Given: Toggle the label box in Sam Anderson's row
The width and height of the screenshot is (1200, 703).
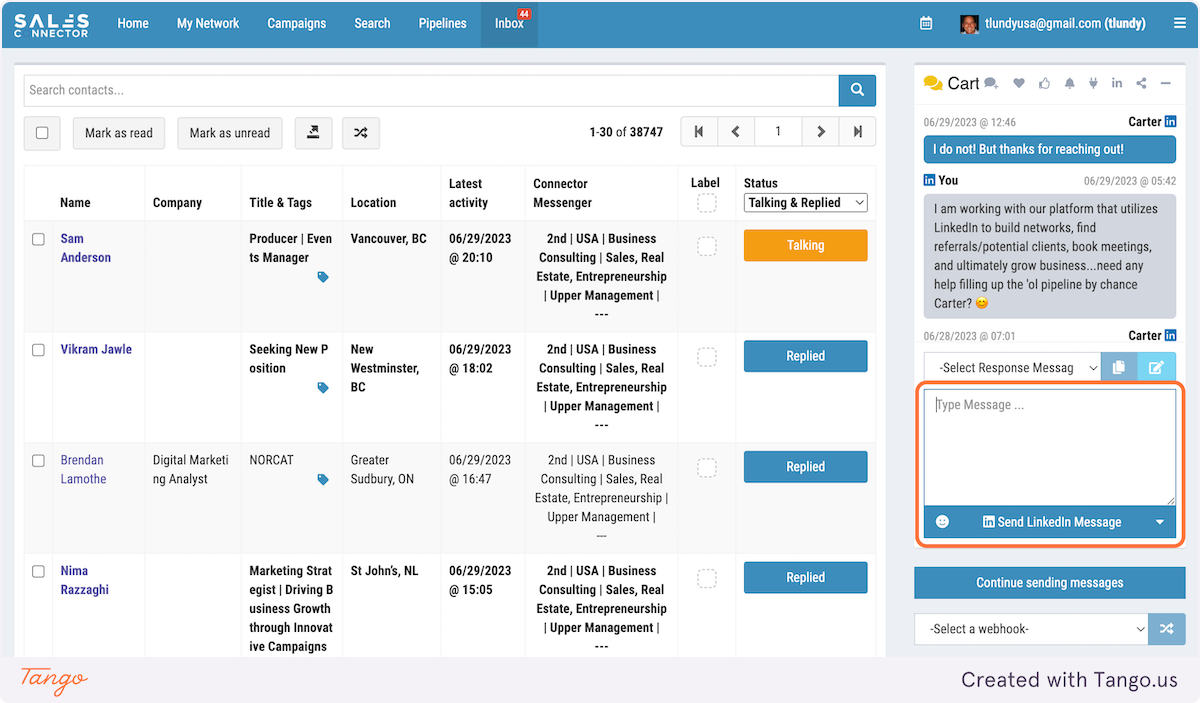Looking at the screenshot, I should pyautogui.click(x=706, y=246).
